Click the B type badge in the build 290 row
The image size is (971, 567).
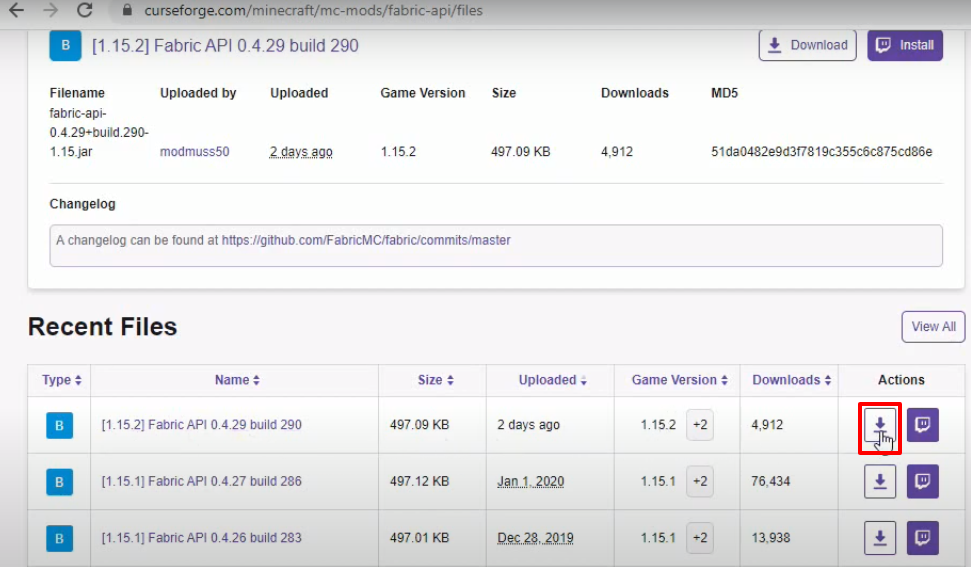tap(59, 425)
